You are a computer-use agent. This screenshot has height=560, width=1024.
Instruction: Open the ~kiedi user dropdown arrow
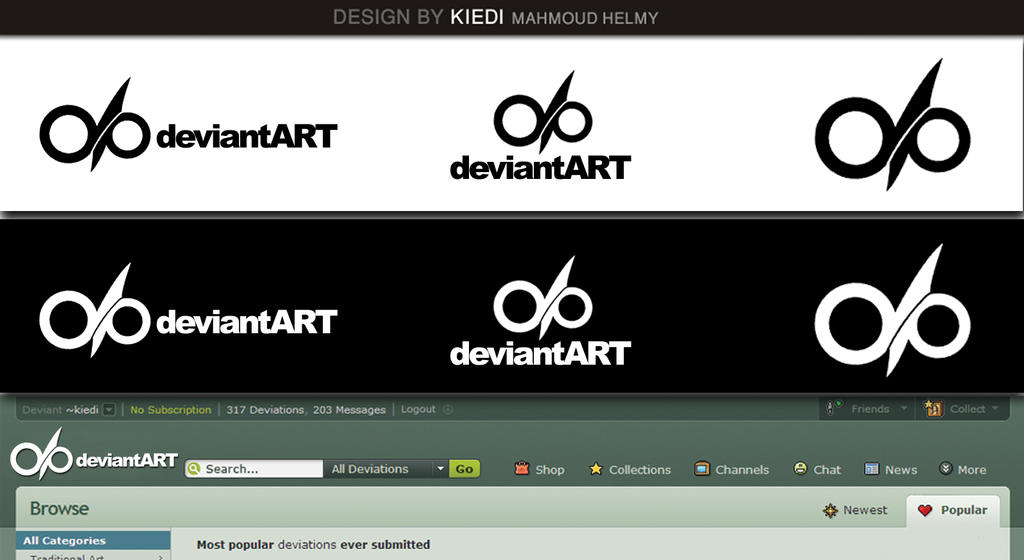pyautogui.click(x=110, y=410)
